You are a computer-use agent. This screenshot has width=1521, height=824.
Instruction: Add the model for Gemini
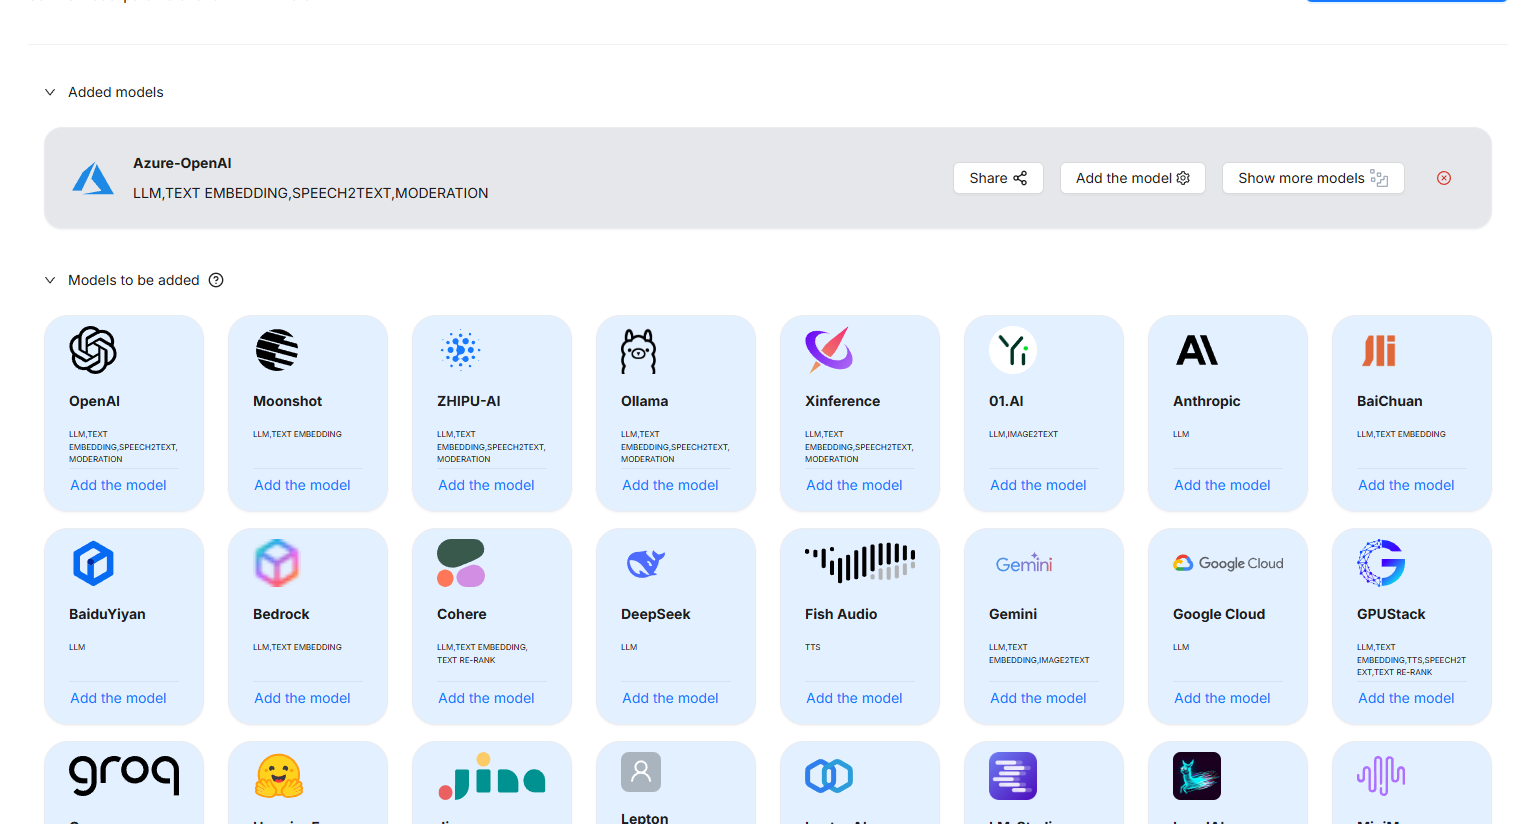click(1038, 698)
